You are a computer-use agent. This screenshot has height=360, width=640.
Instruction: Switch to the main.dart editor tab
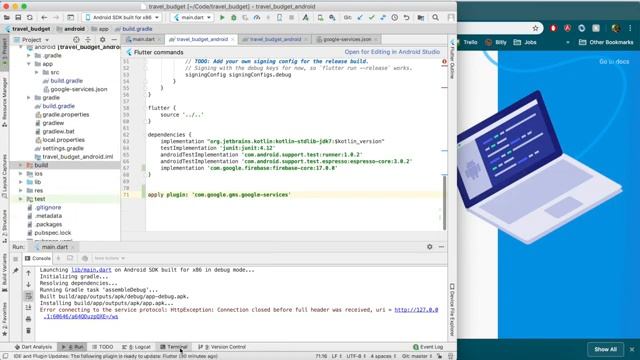(x=143, y=39)
